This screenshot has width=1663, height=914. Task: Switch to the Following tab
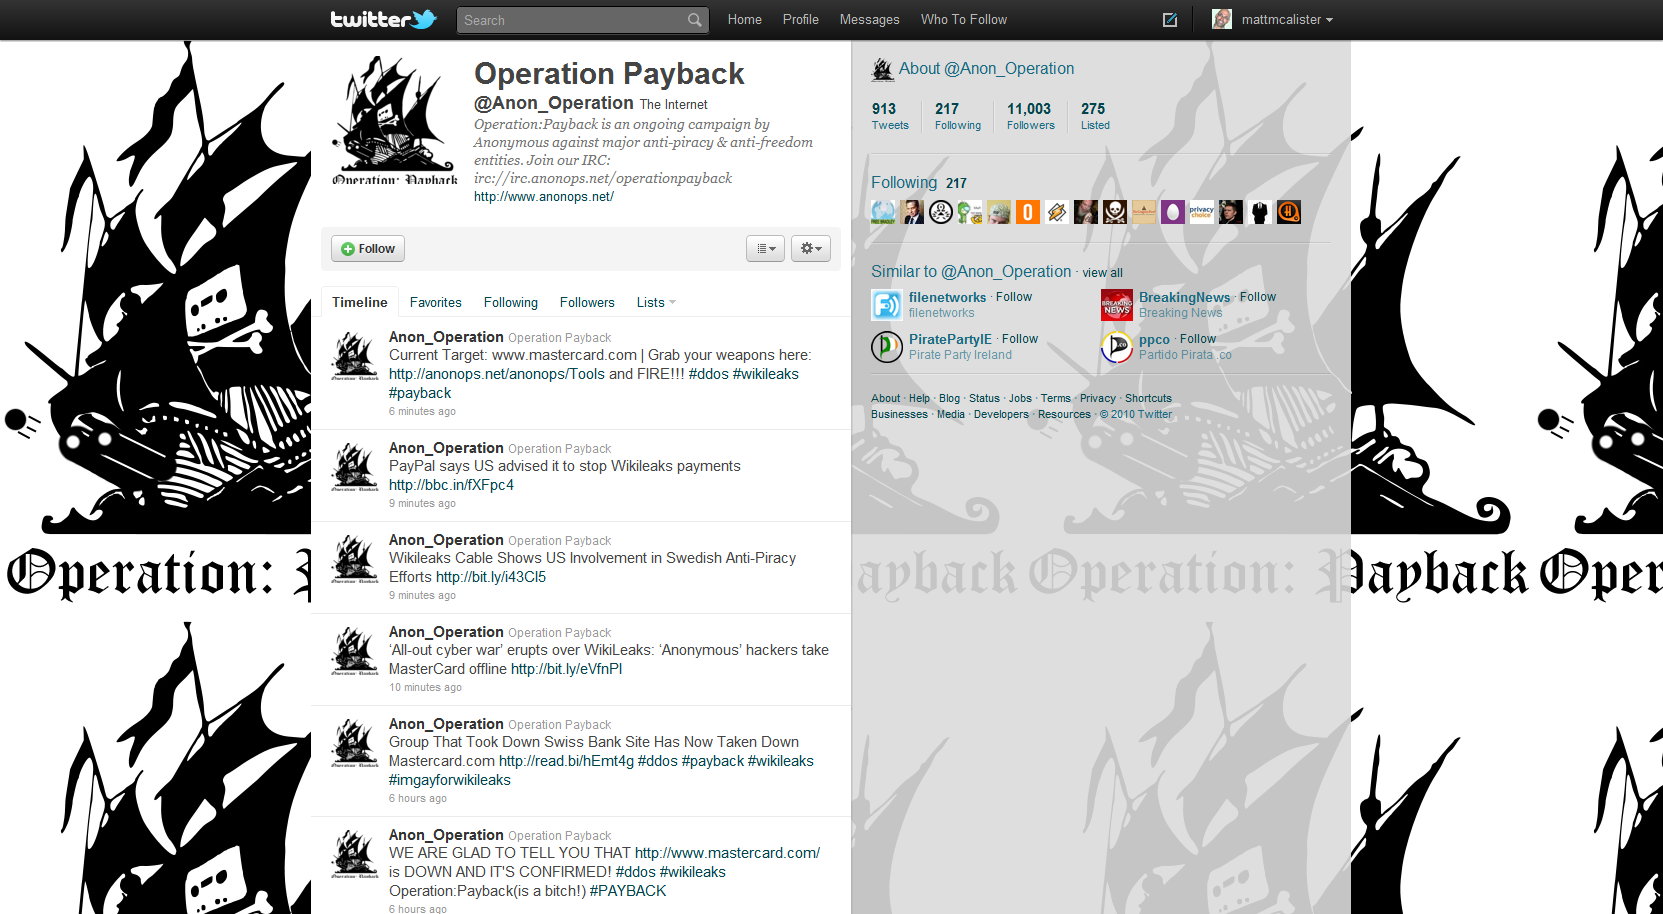[511, 302]
